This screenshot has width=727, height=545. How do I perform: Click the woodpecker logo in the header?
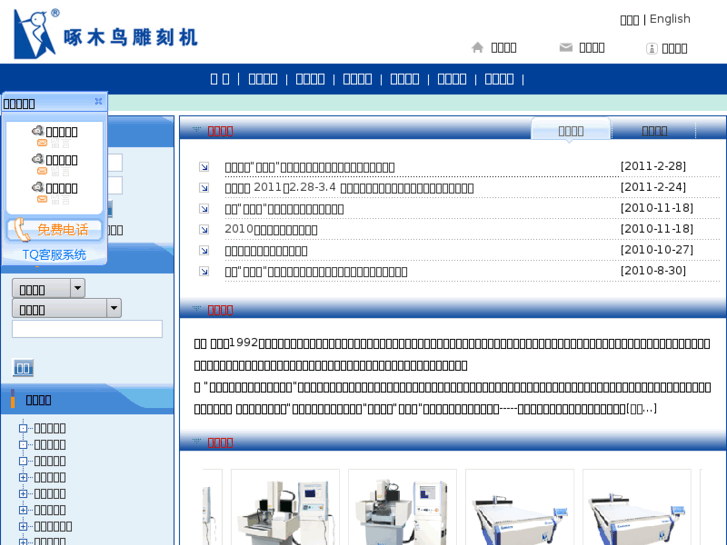point(35,34)
